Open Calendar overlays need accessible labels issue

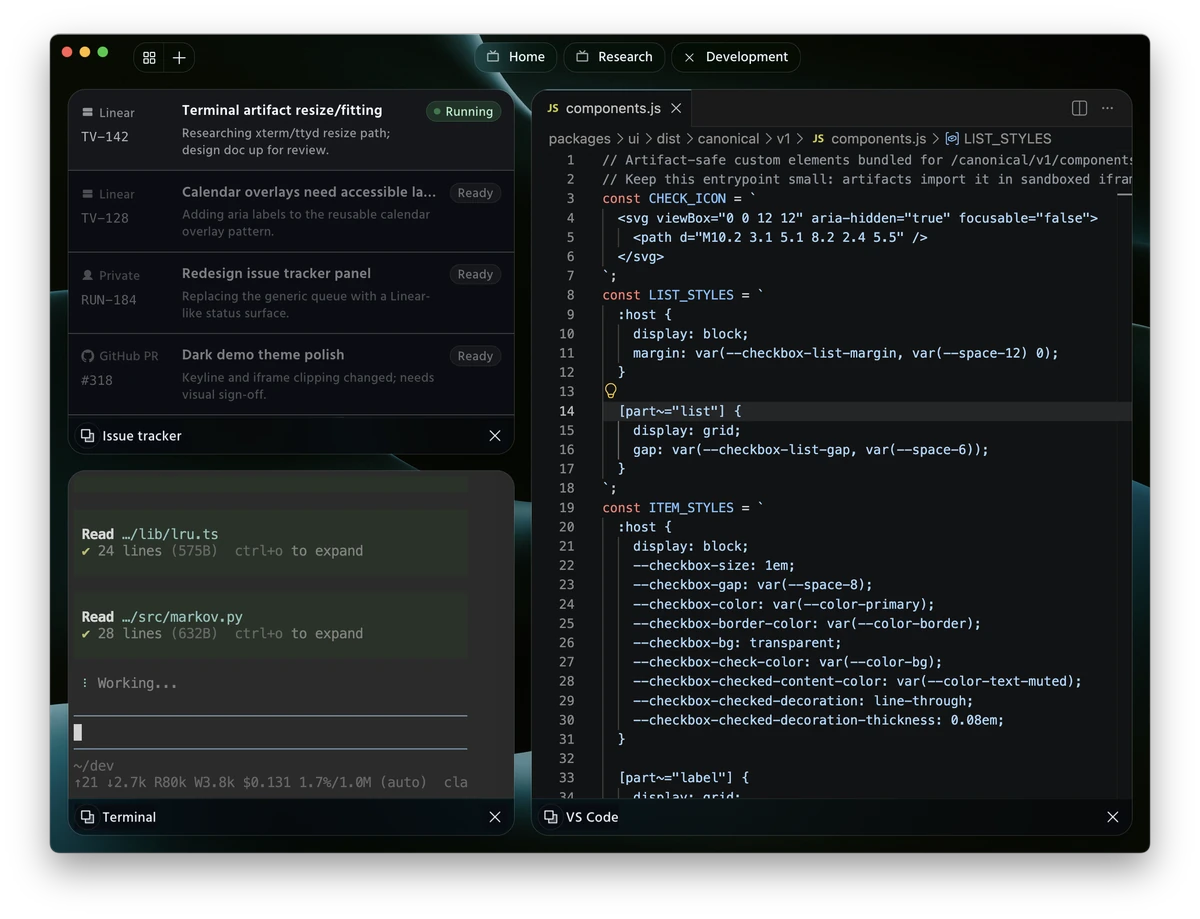click(291, 211)
